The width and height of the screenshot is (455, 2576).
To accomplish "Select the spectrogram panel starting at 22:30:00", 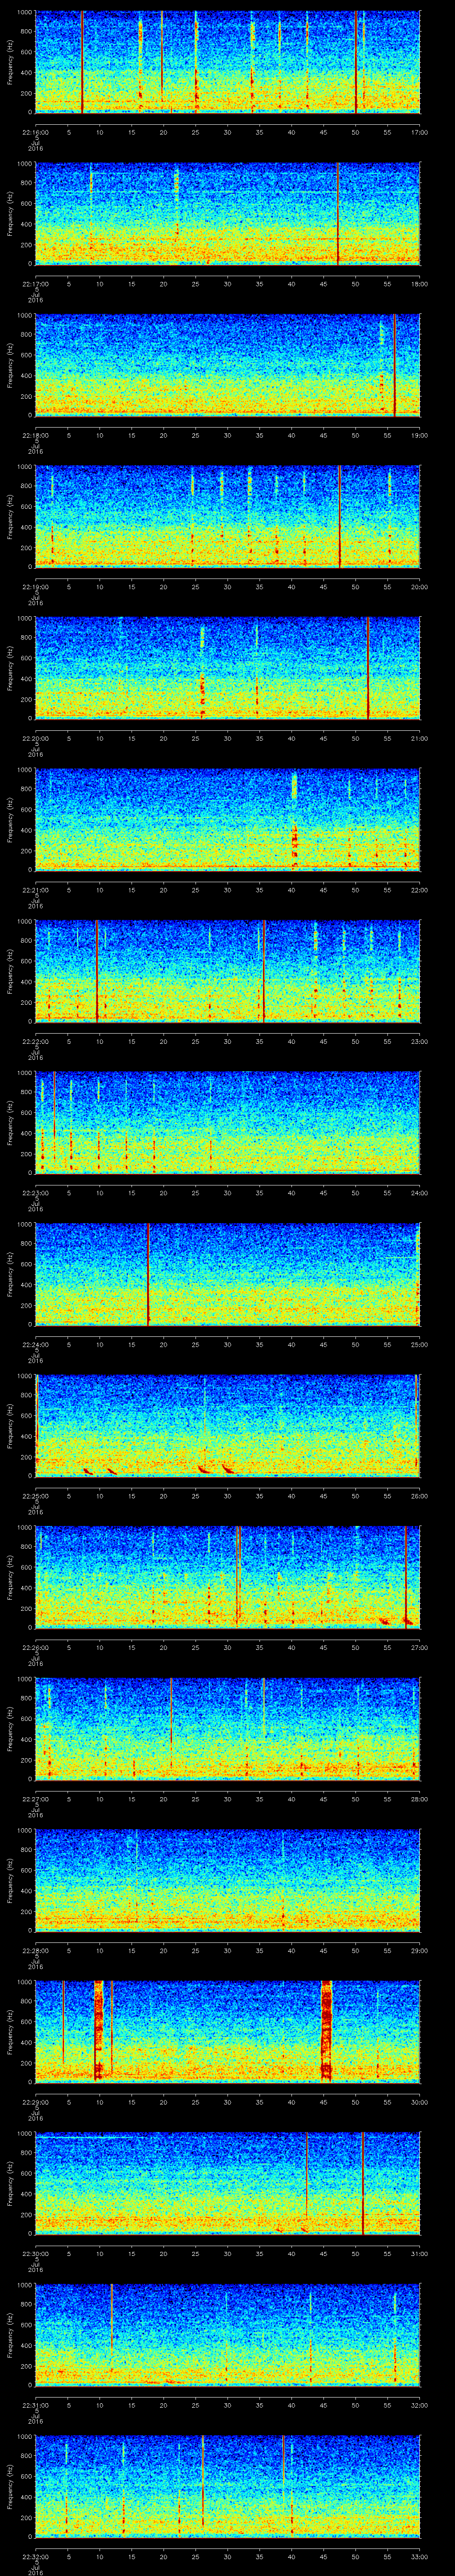I will click(228, 2183).
